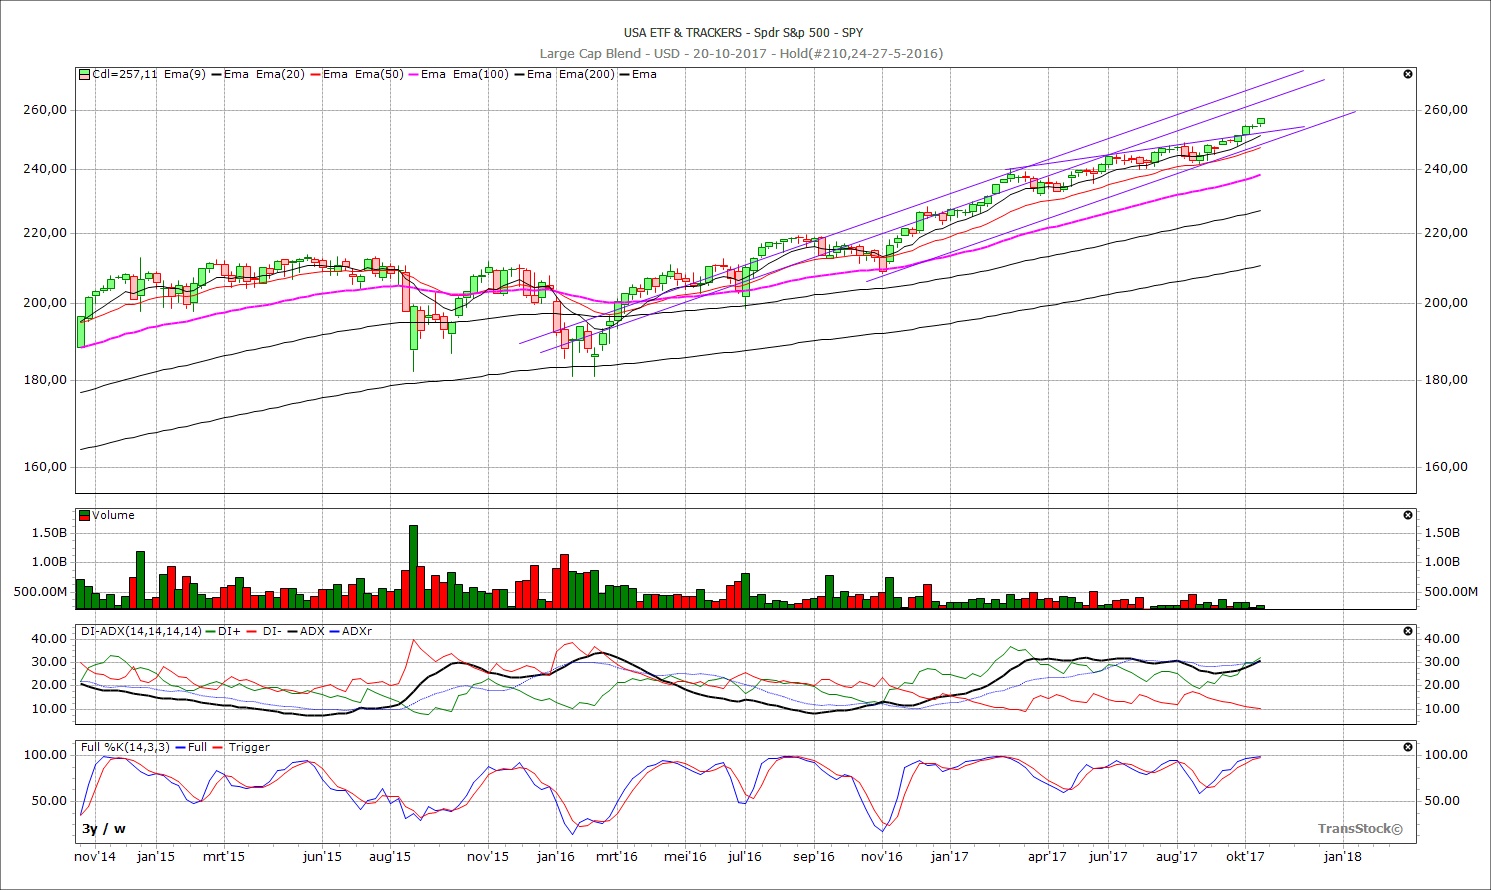
Task: Click the DI-ADX(14,14,14,14) label
Action: click(141, 631)
